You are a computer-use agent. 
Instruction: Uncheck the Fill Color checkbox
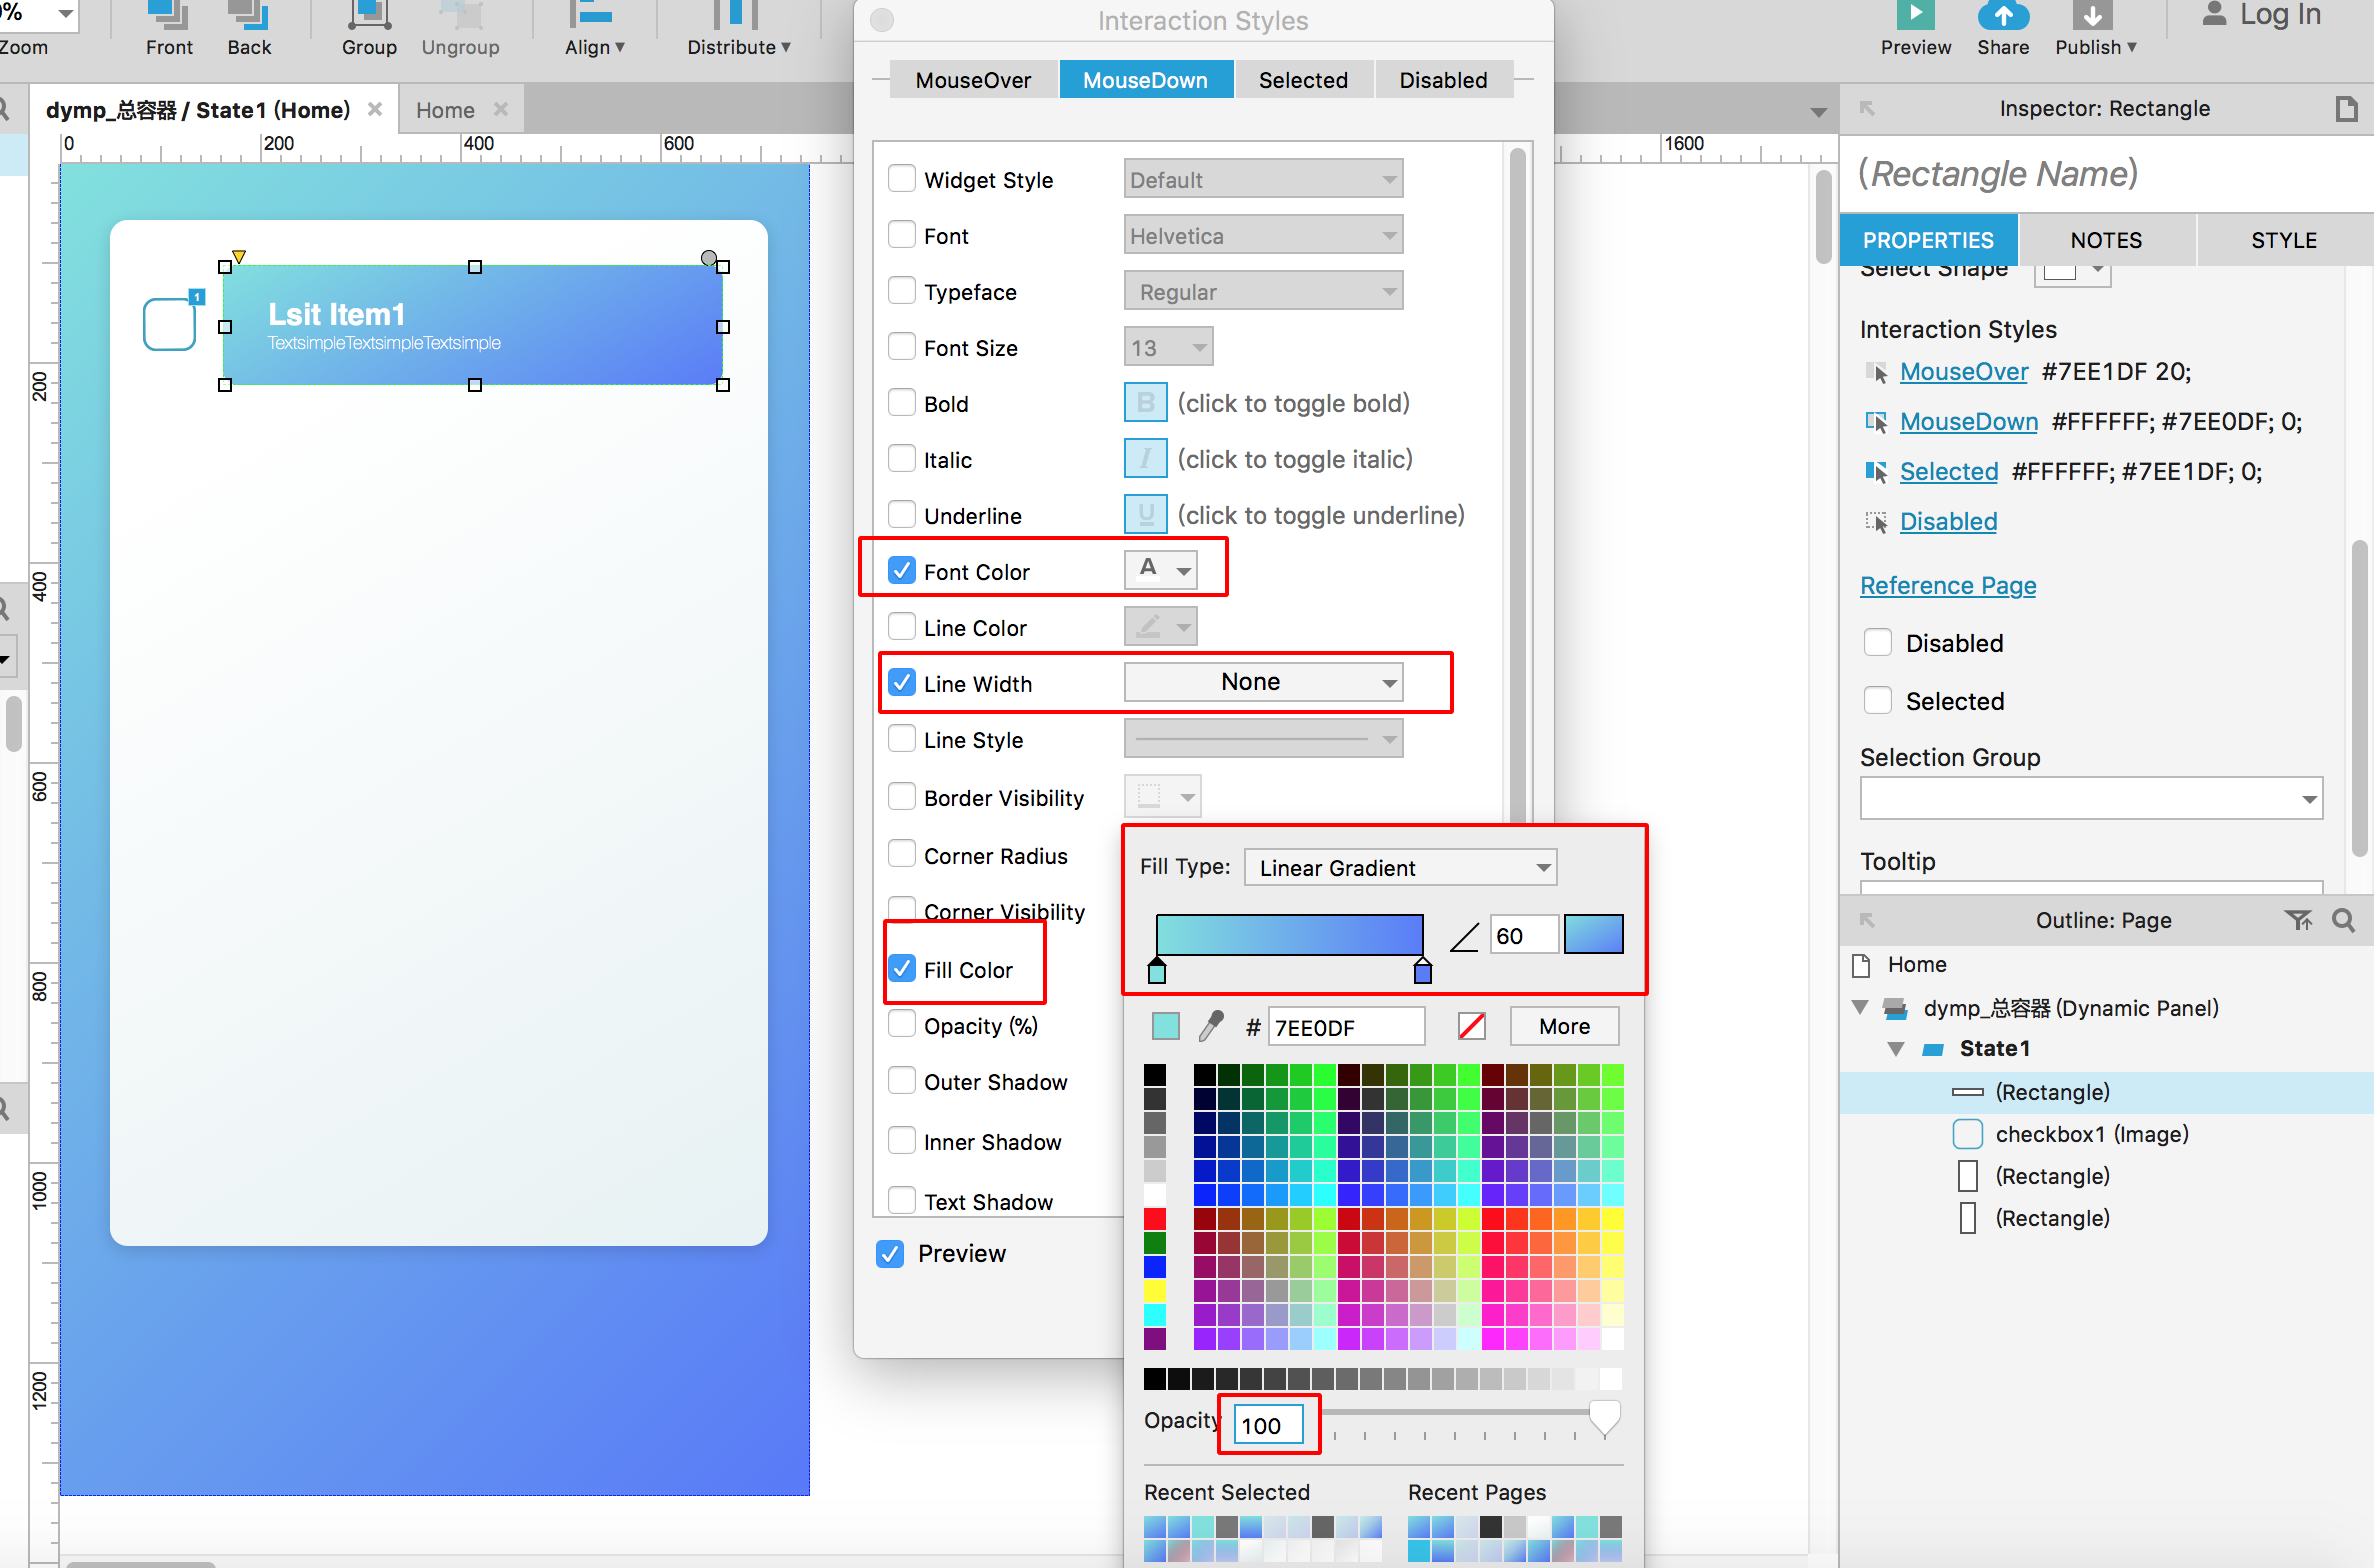coord(902,969)
